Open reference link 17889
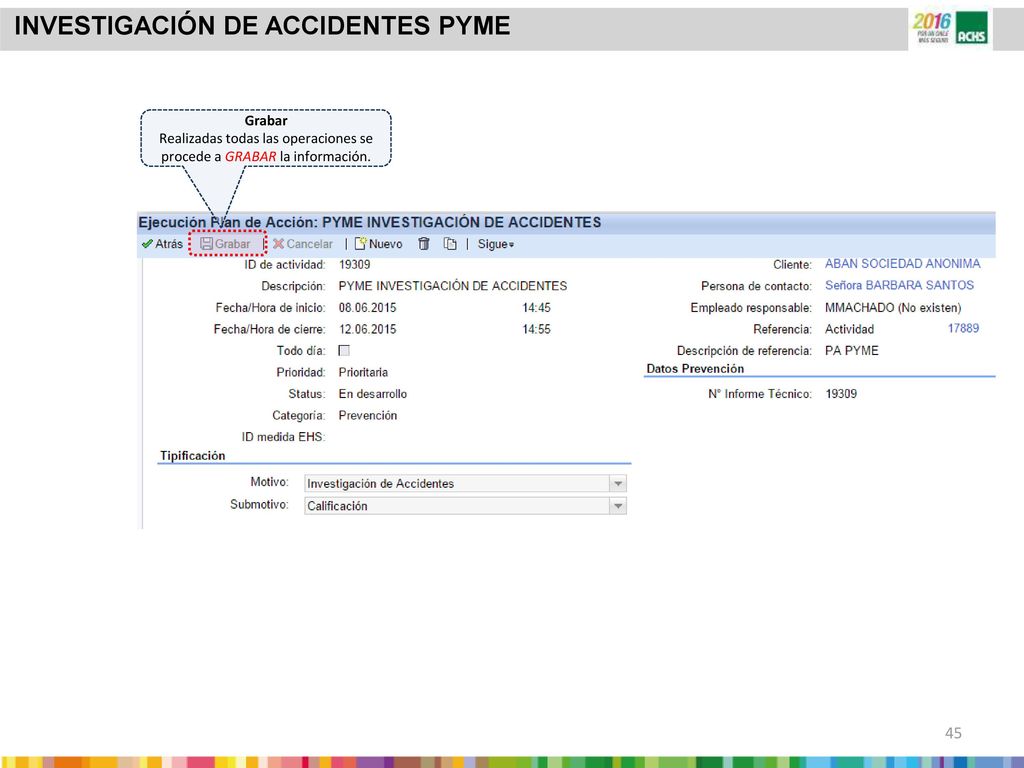This screenshot has width=1024, height=768. pos(963,328)
